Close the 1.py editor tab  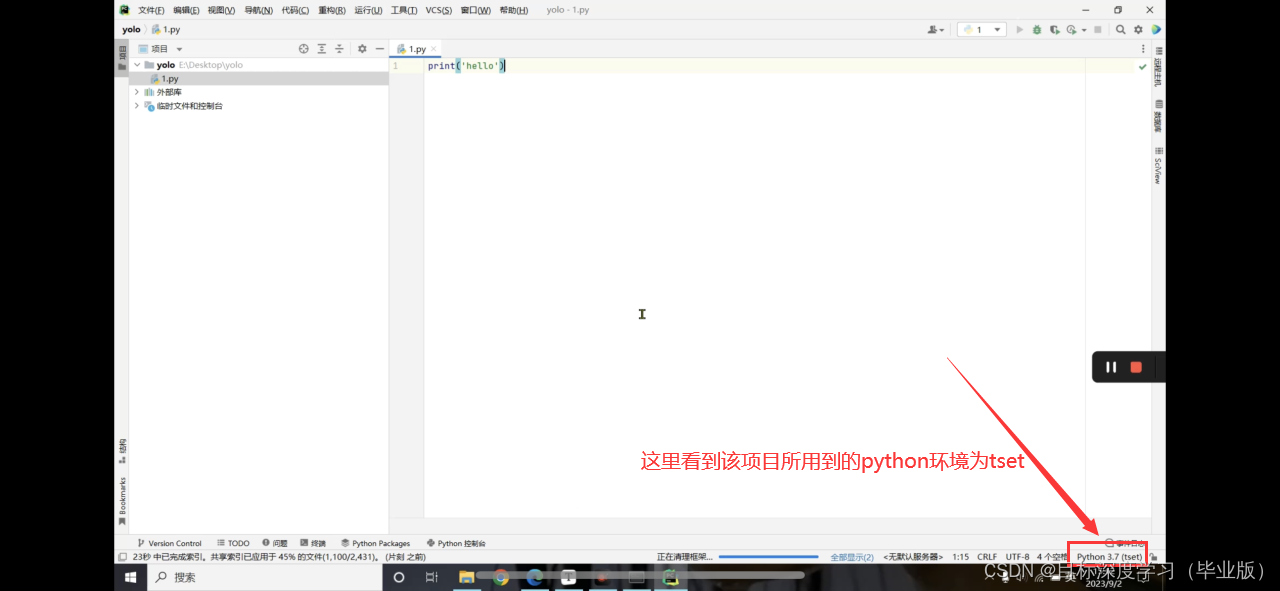pyautogui.click(x=434, y=48)
